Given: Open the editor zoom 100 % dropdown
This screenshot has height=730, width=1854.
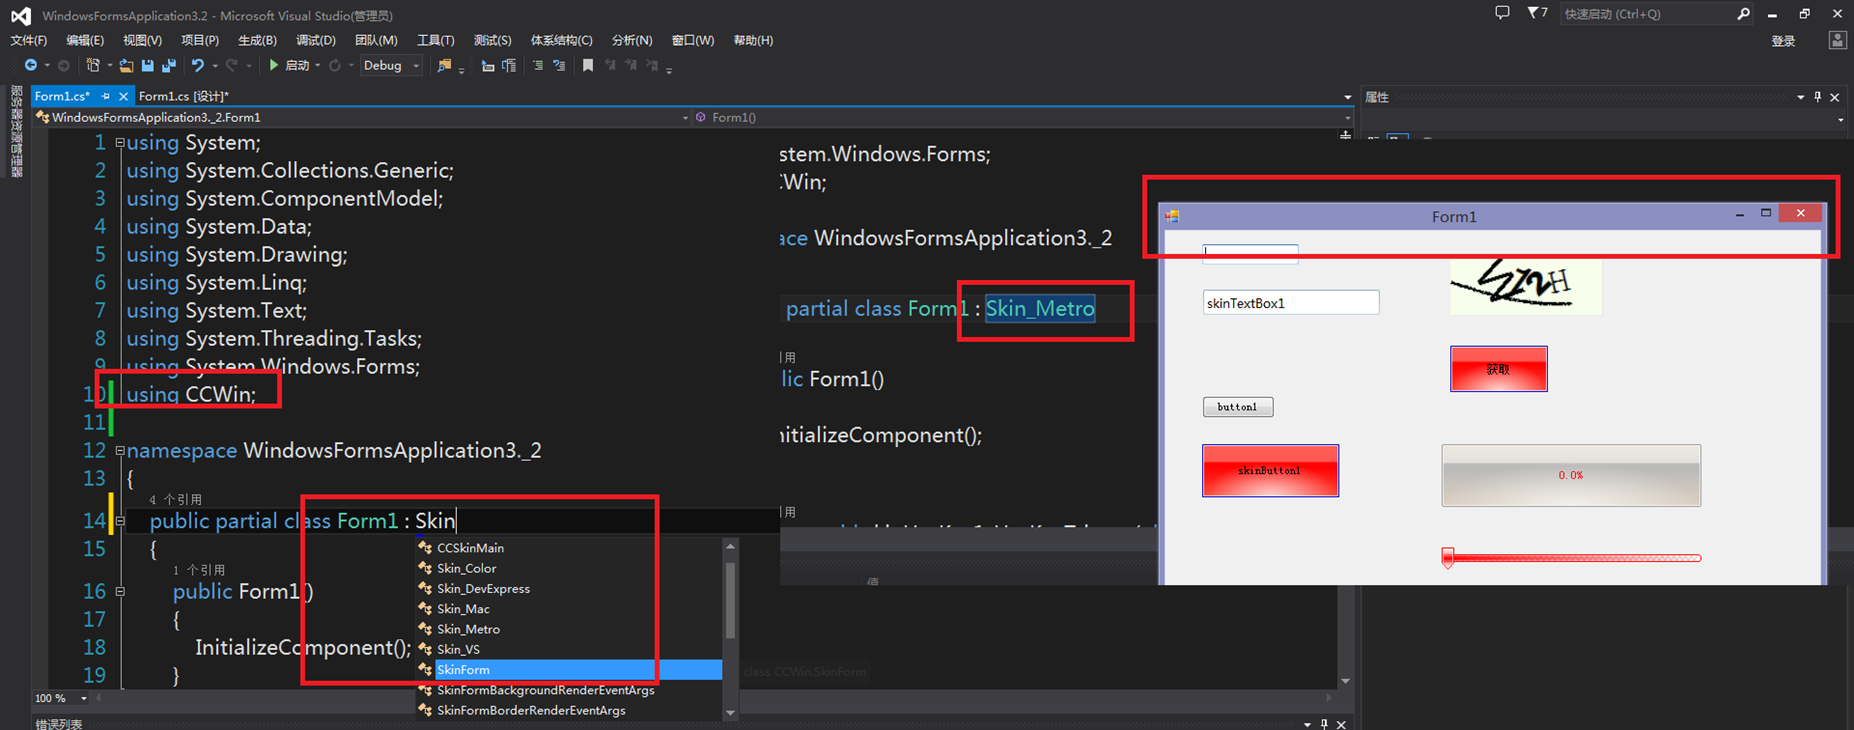Looking at the screenshot, I should [x=84, y=698].
